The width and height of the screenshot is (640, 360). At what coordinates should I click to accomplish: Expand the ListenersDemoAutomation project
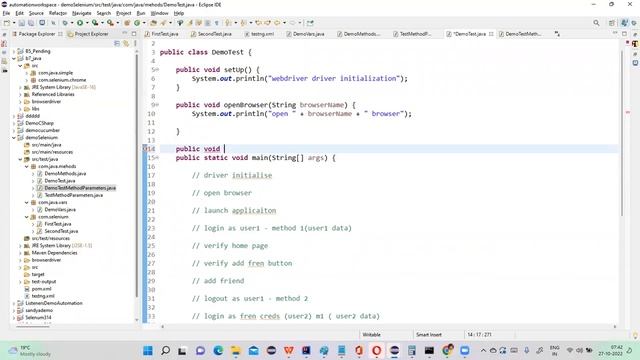pyautogui.click(x=14, y=303)
